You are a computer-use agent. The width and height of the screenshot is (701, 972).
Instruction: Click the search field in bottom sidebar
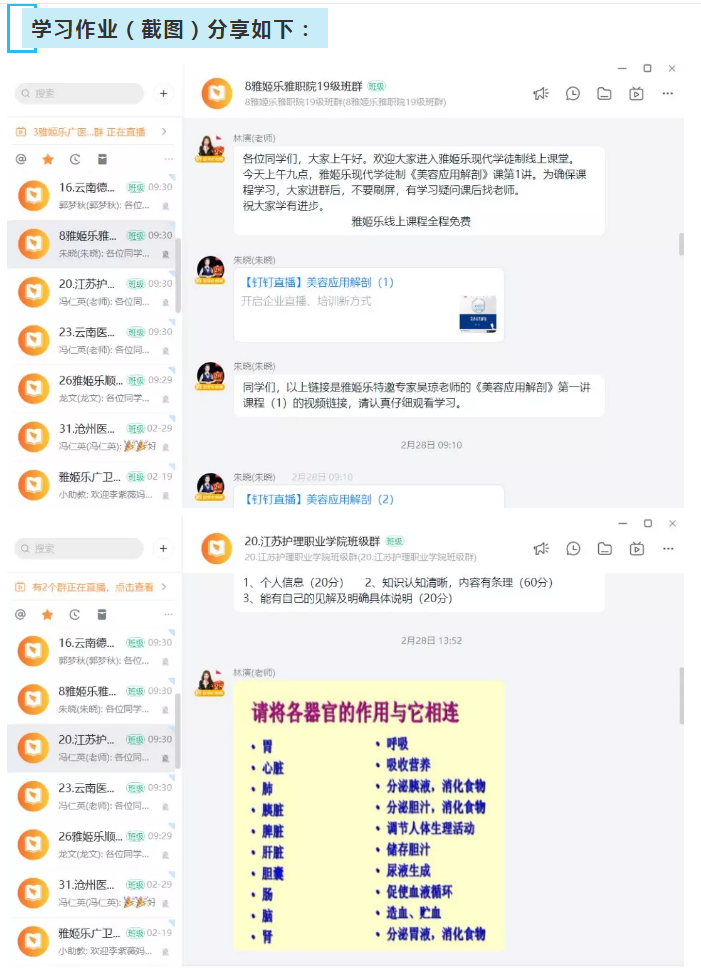79,549
